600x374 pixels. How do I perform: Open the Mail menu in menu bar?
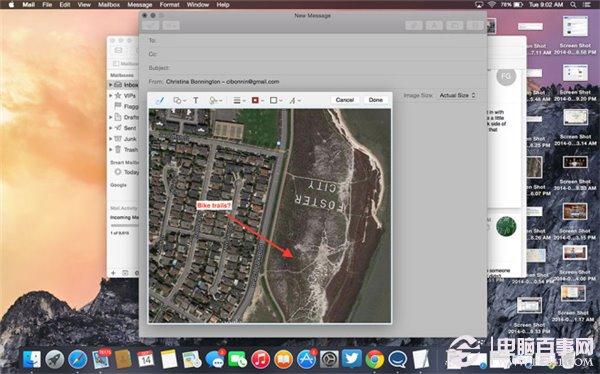tap(29, 5)
